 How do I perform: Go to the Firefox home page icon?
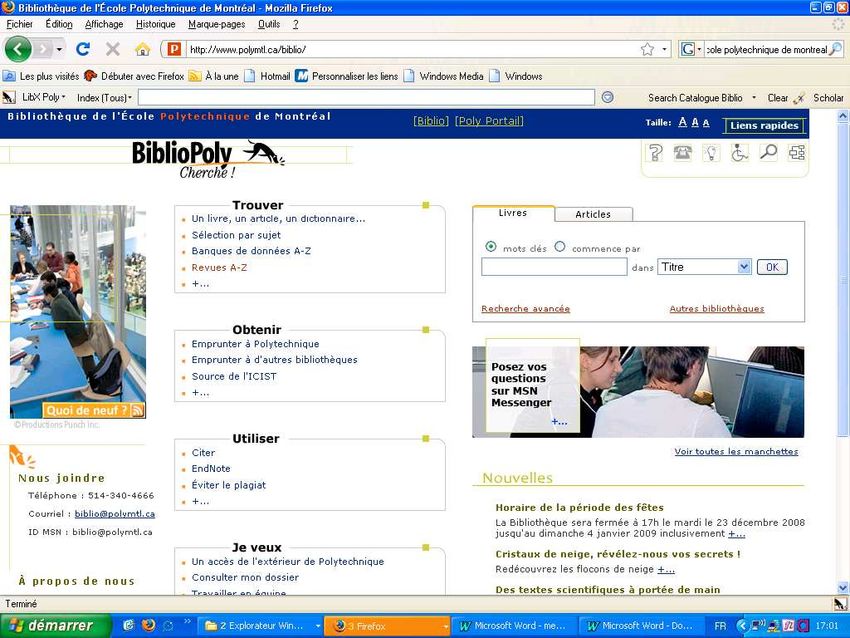pos(143,50)
